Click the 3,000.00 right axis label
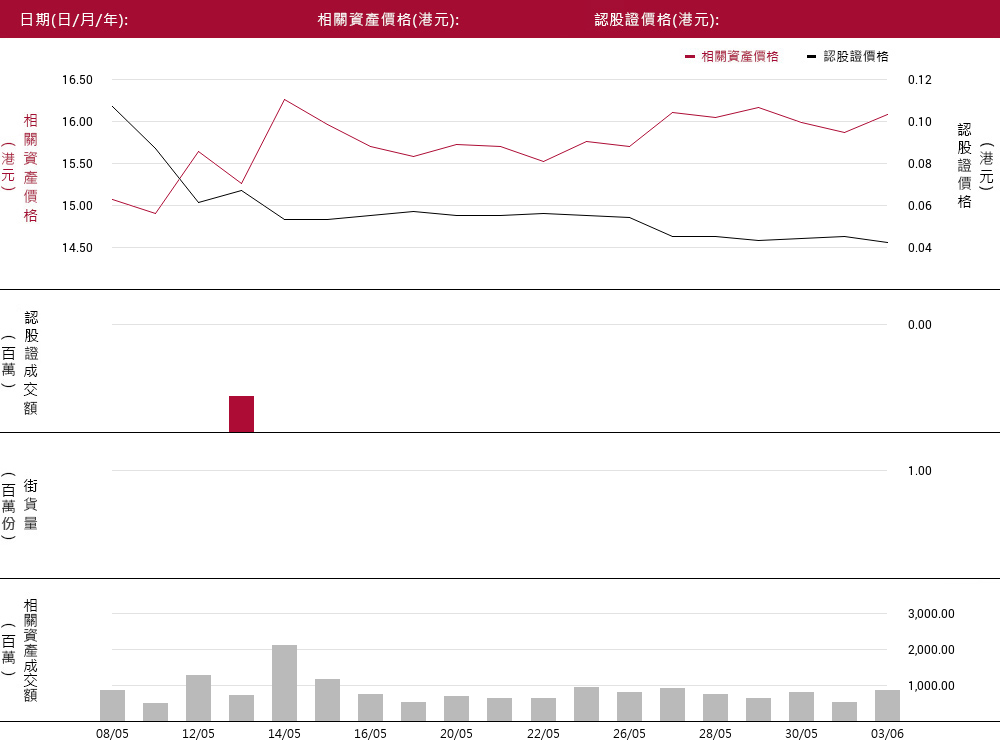1000x751 pixels. (x=931, y=614)
